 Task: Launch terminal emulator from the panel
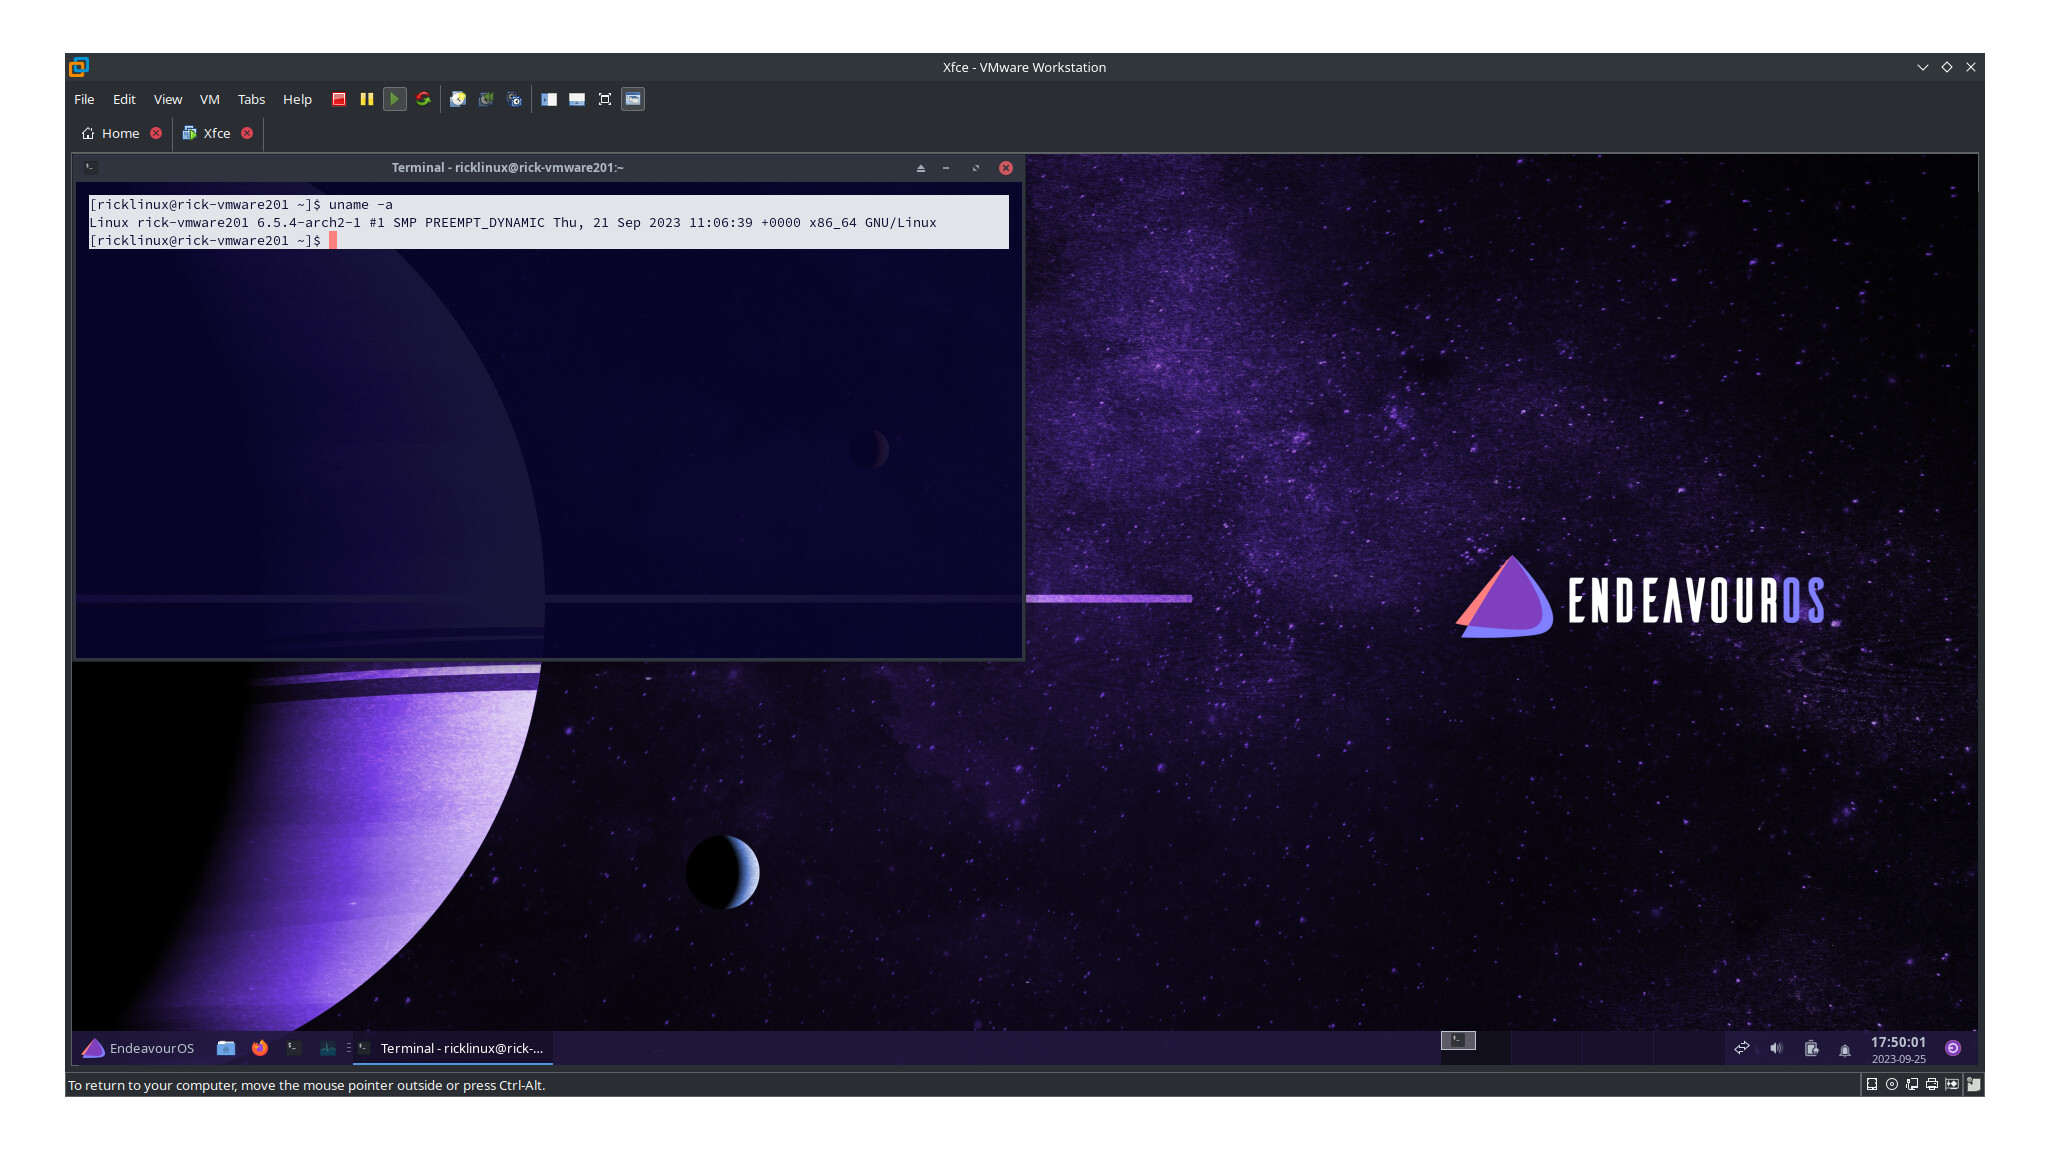pyautogui.click(x=293, y=1048)
